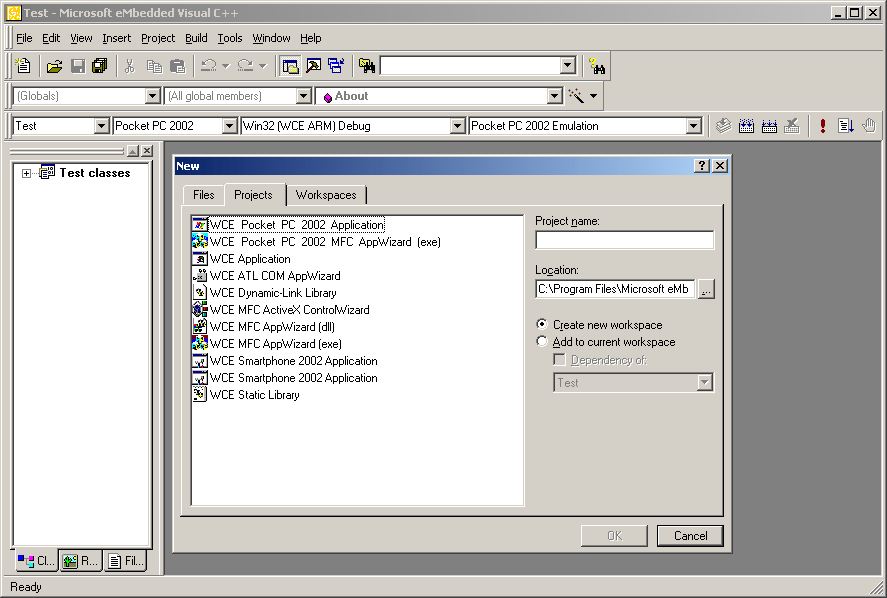Open the Find combo box dropdown arrow
The height and width of the screenshot is (598, 887).
(x=567, y=66)
